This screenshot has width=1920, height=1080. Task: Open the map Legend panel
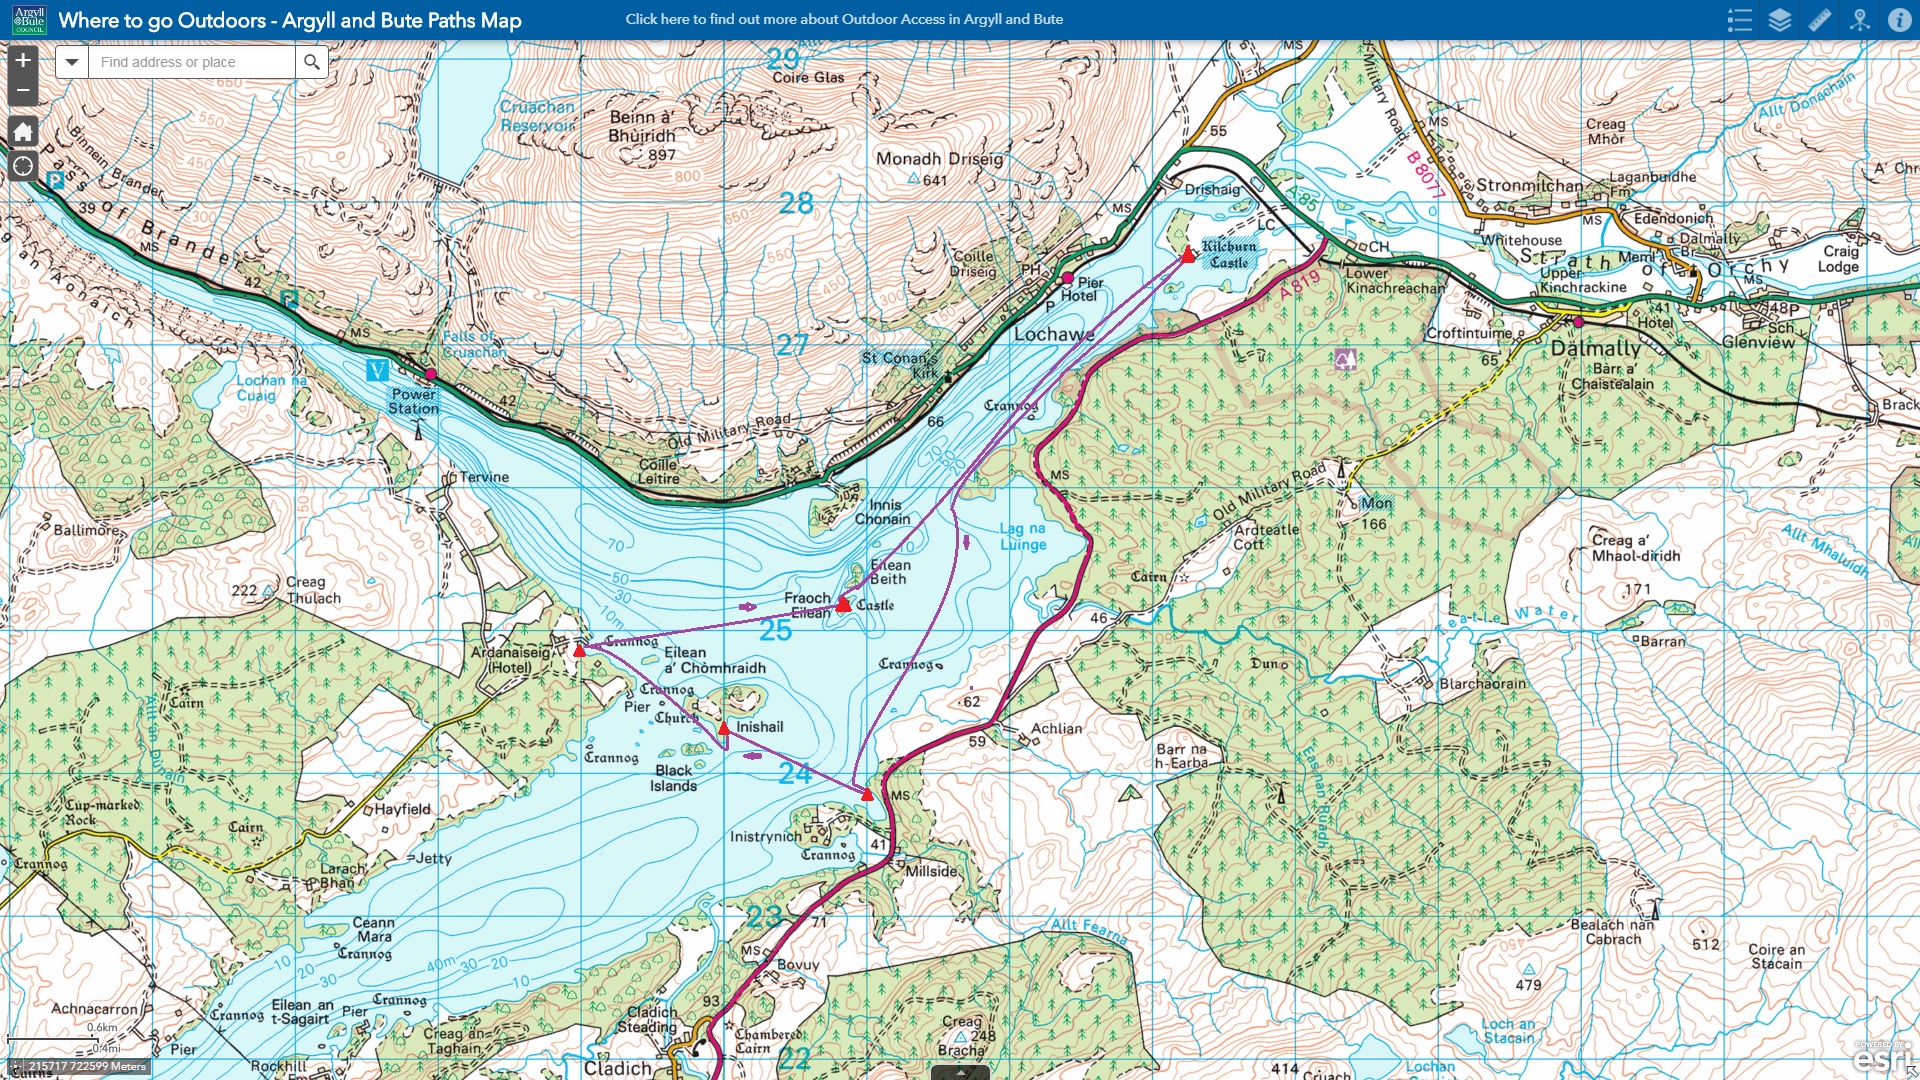click(x=1740, y=19)
